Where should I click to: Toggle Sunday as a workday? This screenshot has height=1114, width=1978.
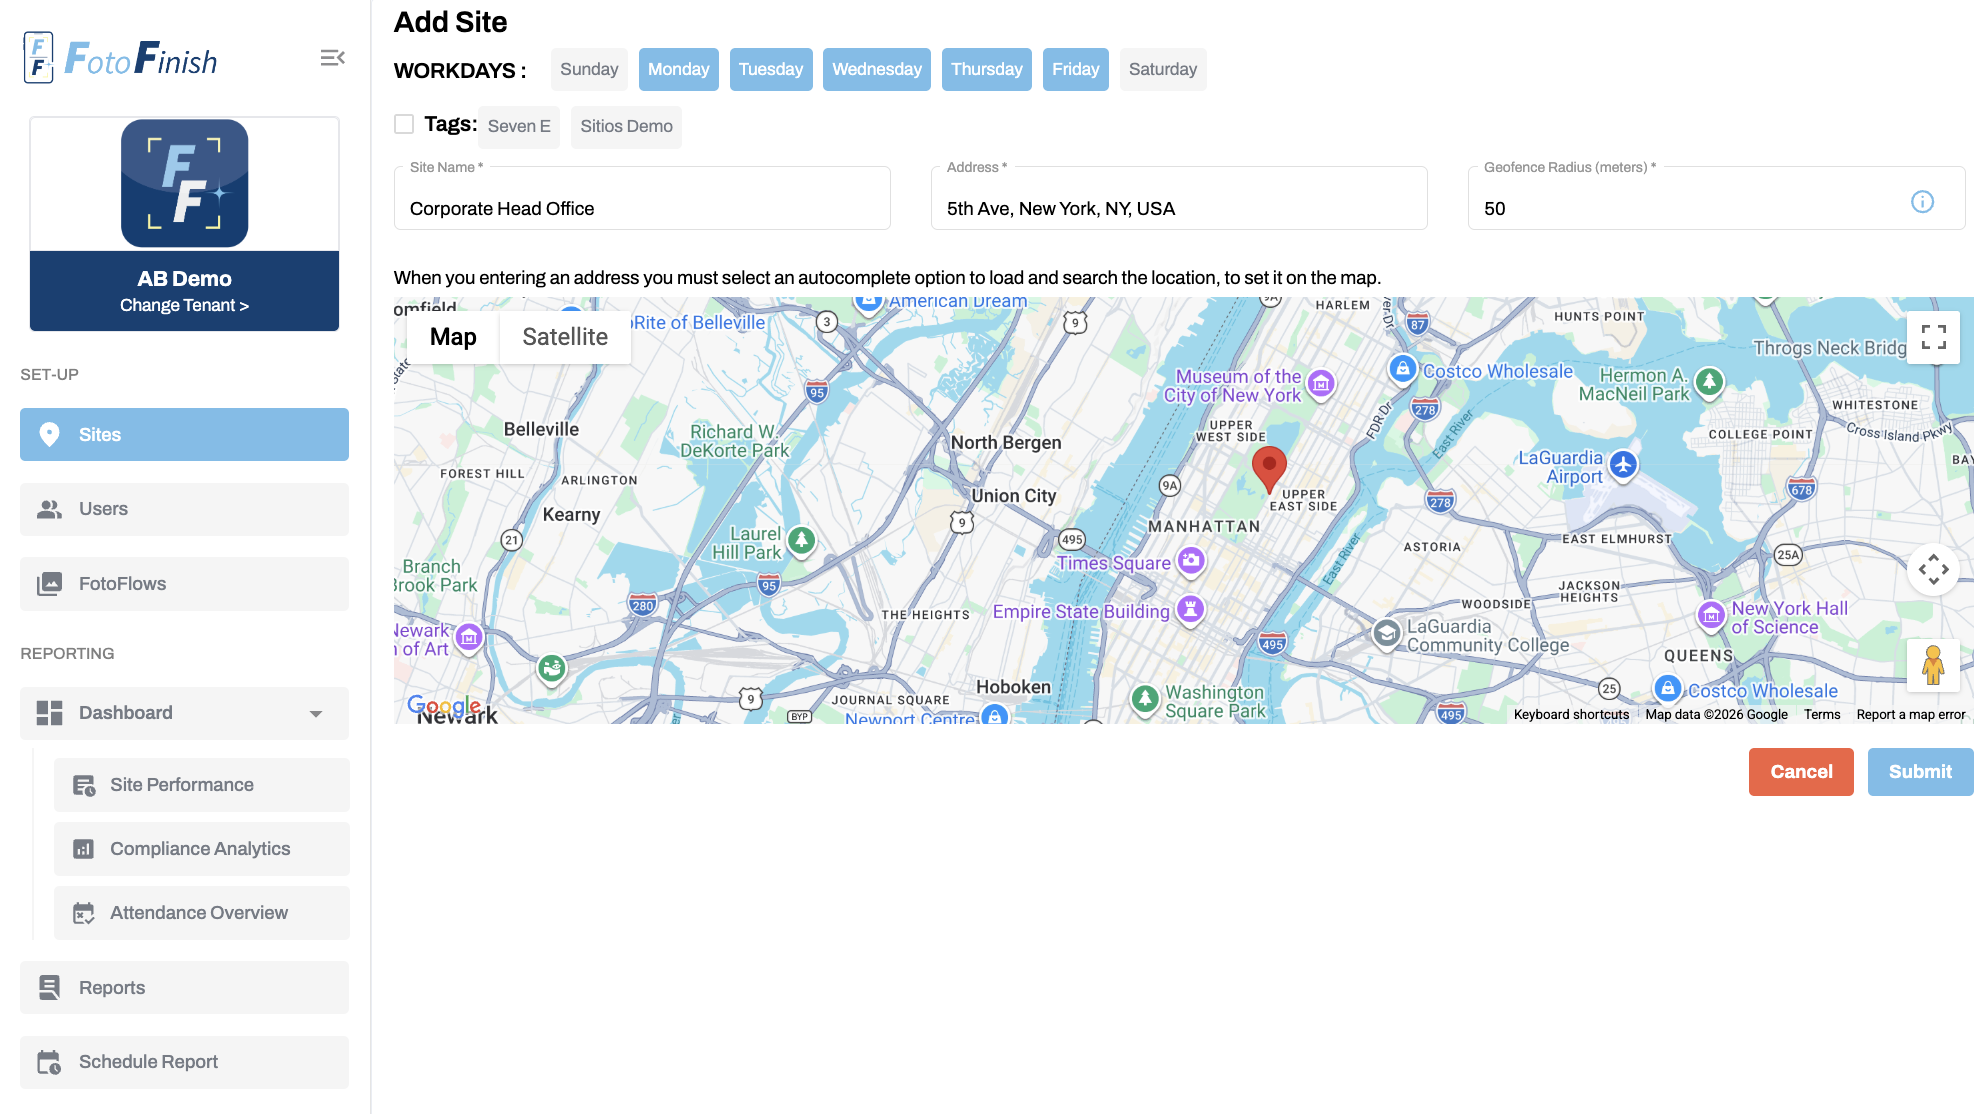(x=588, y=70)
